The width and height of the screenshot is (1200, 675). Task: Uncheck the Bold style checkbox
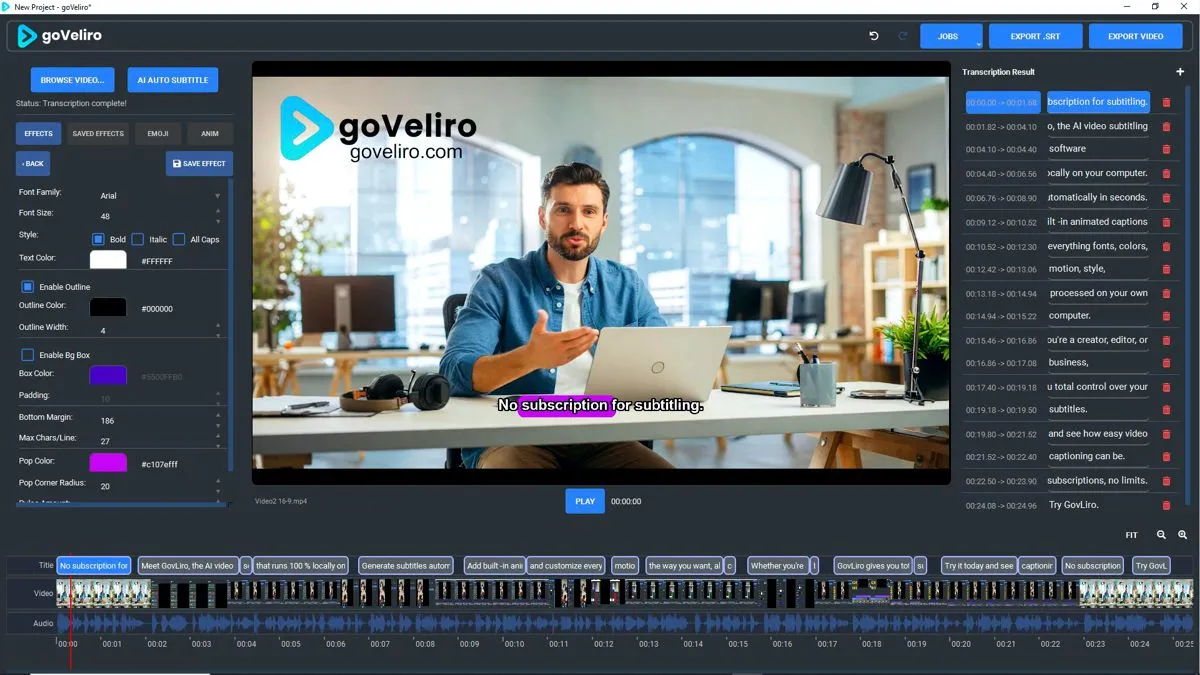click(x=98, y=239)
